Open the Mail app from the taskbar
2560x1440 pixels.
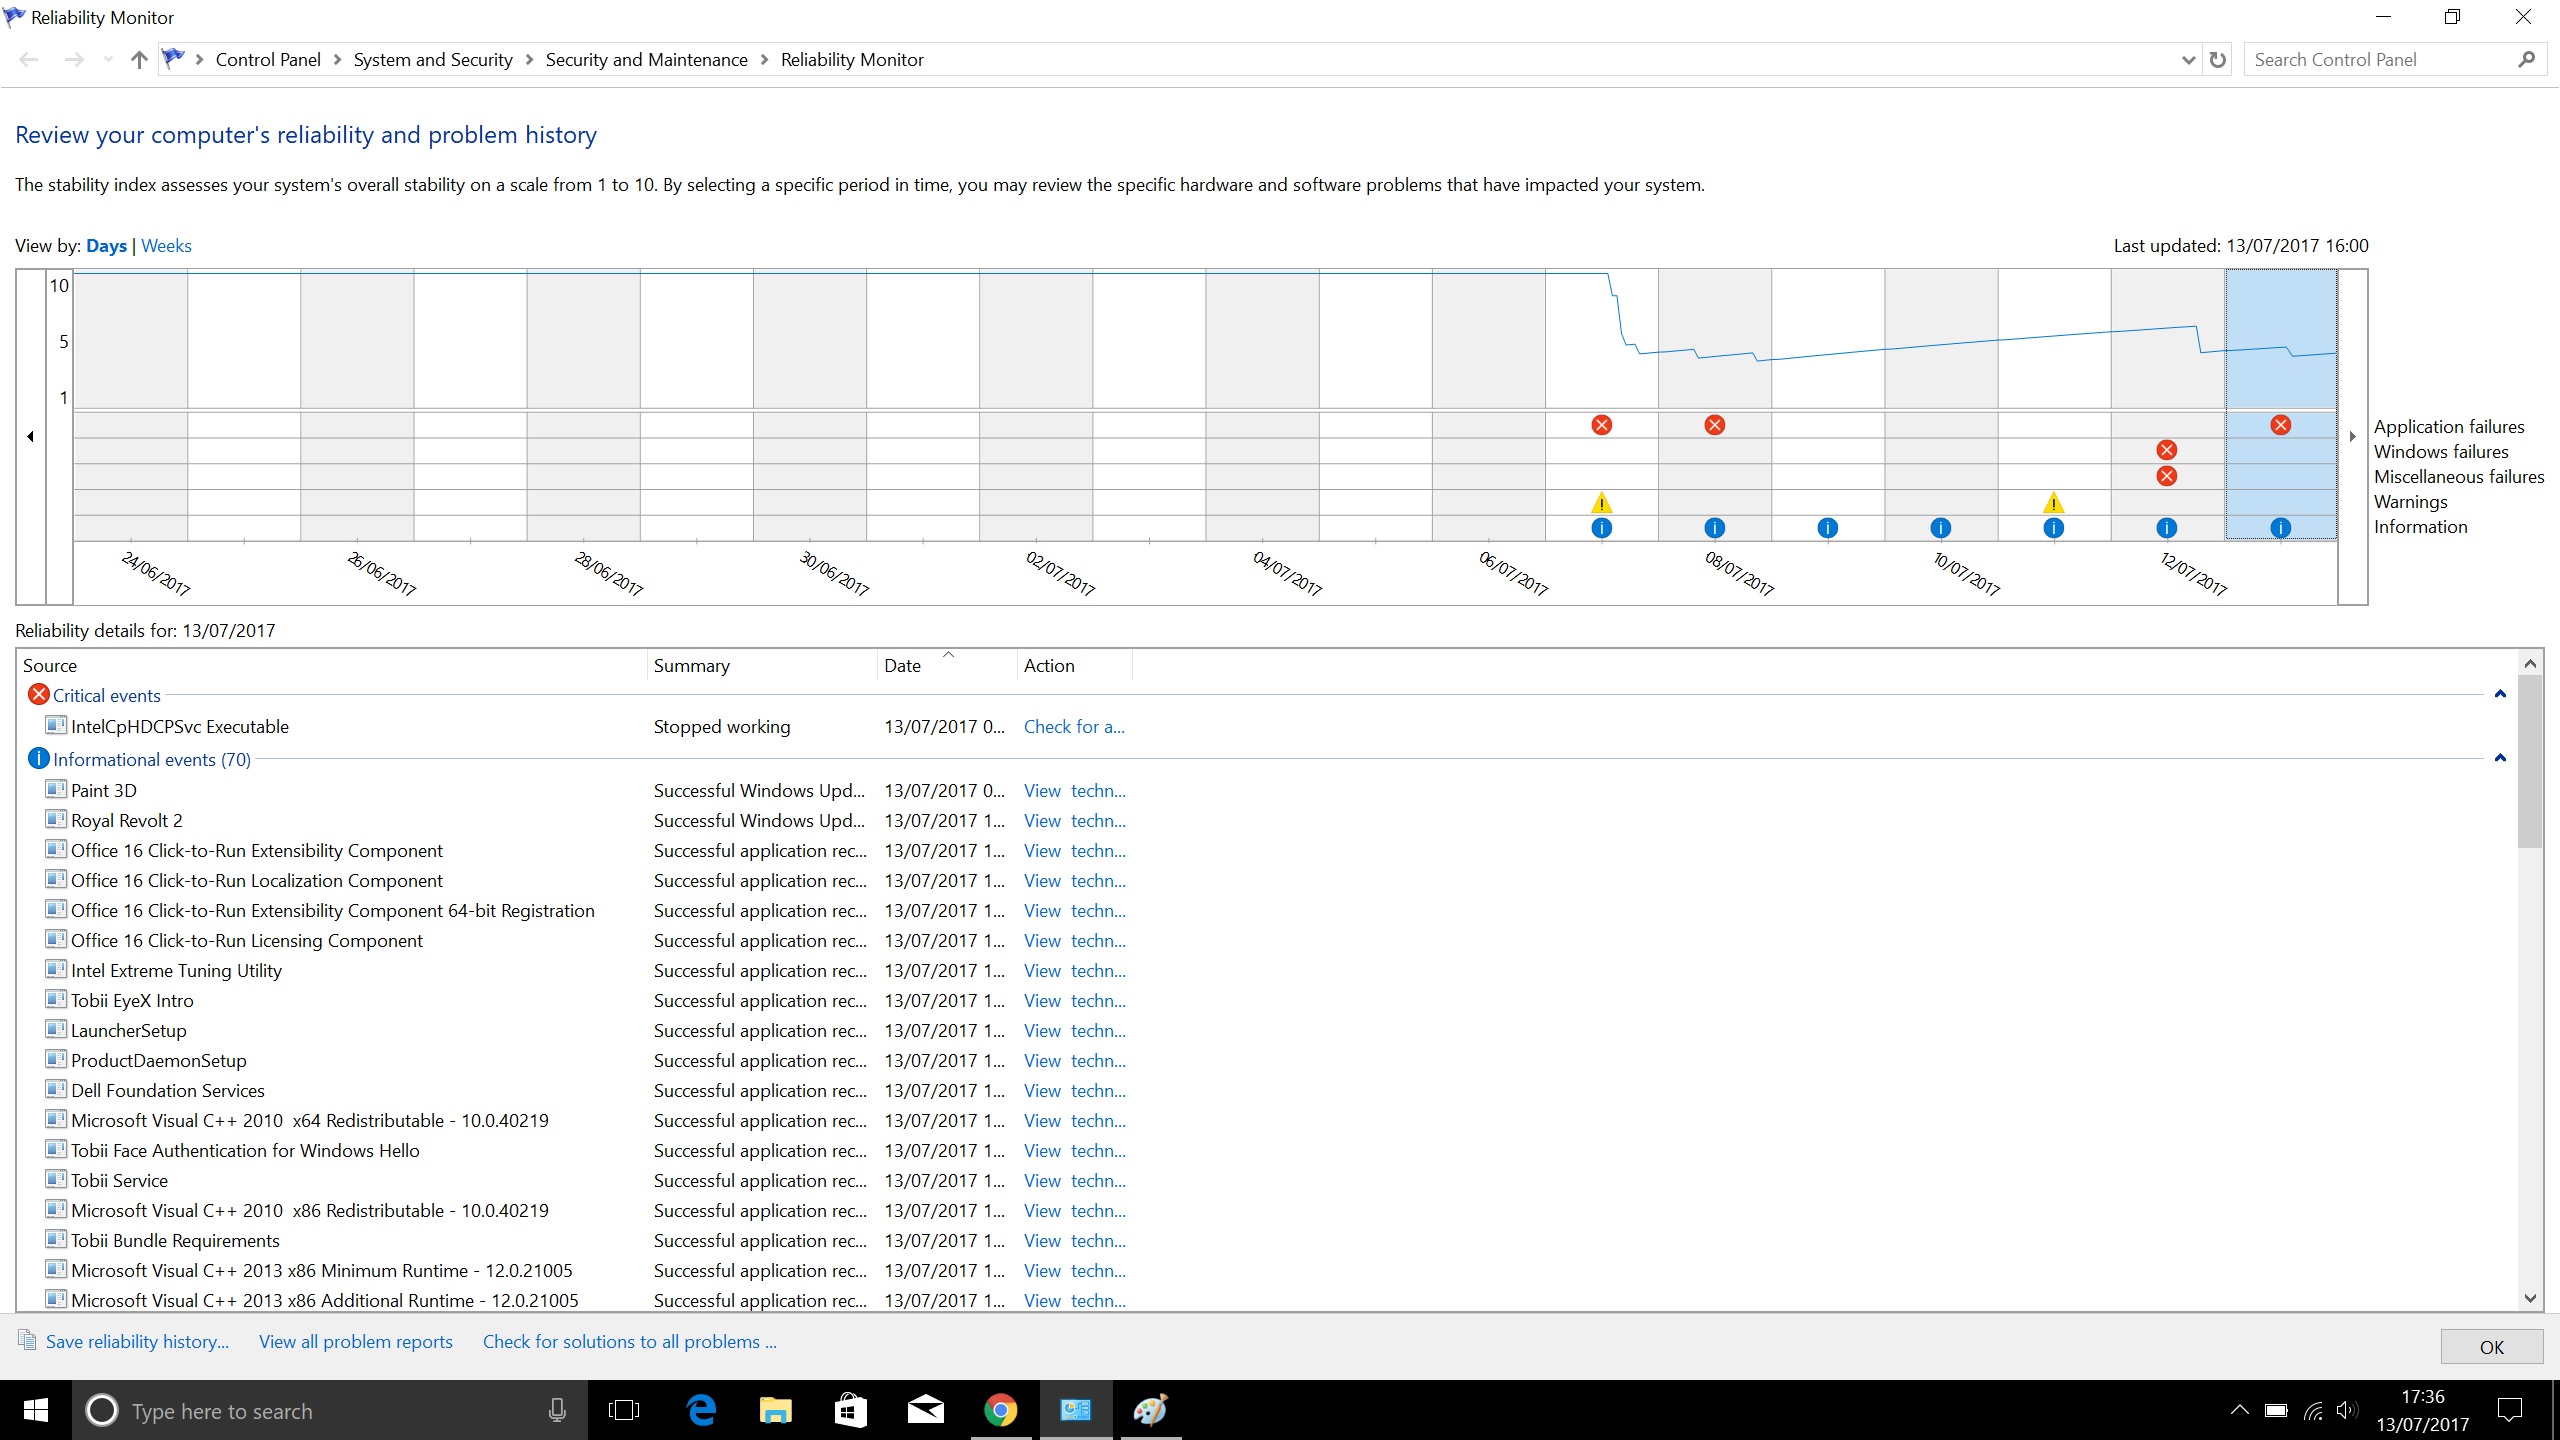pos(926,1410)
